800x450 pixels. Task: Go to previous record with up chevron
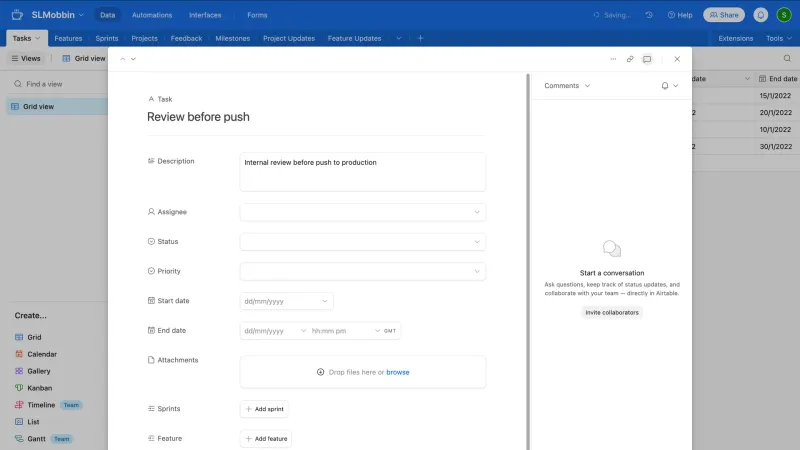click(122, 59)
